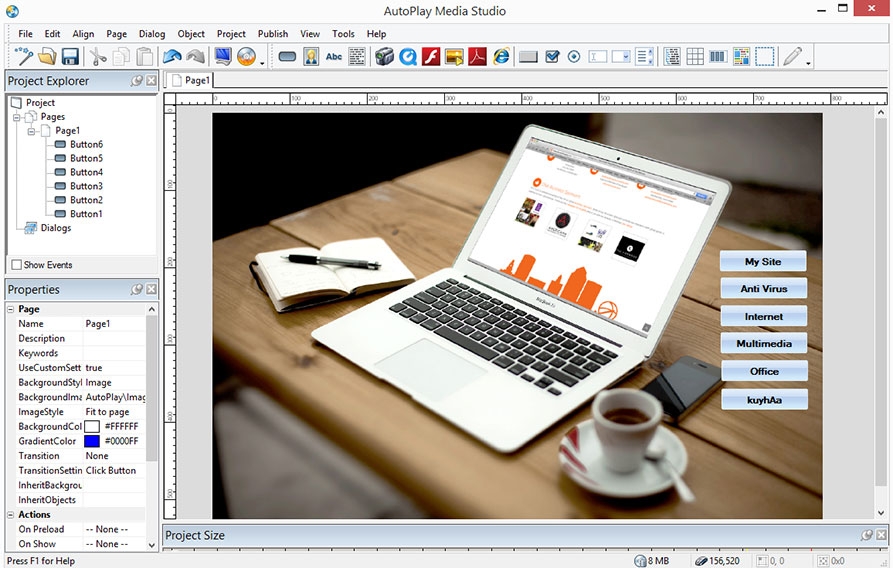Click the Undo arrow icon
893x568 pixels.
pyautogui.click(x=171, y=57)
